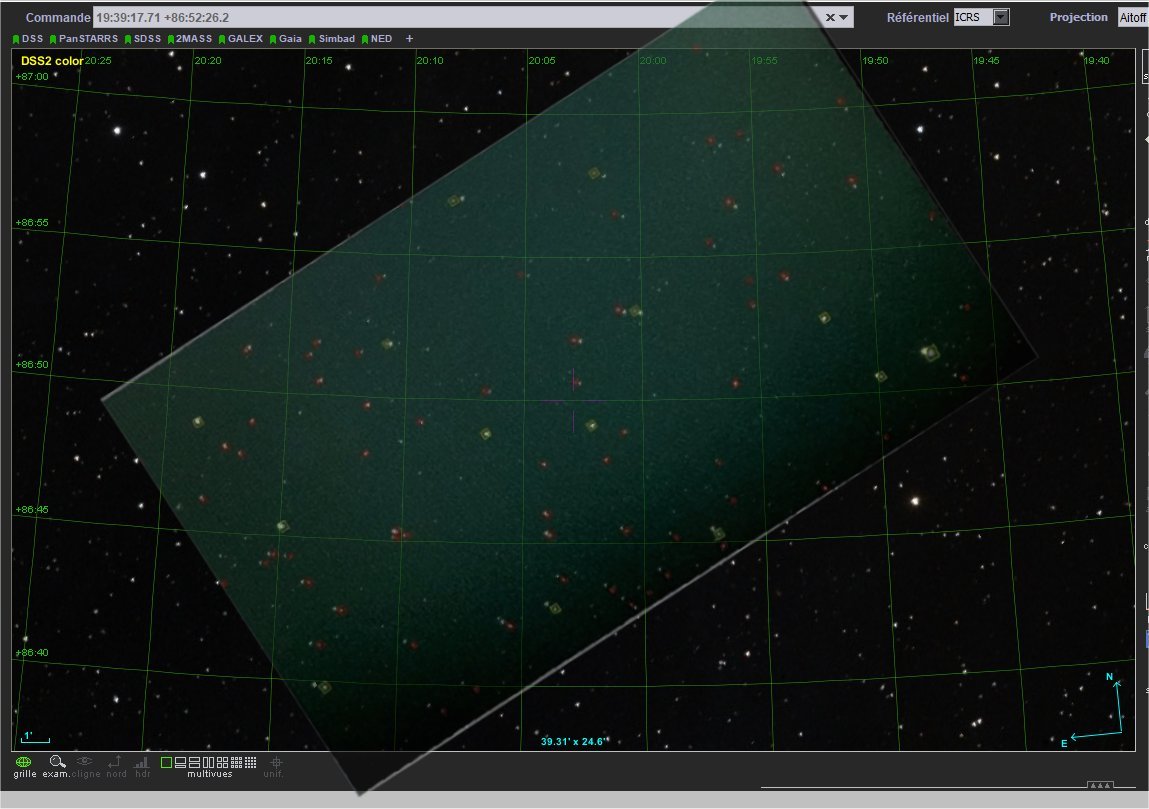Click the +86:50 declination grid label
The image size is (1149, 809).
pos(32,364)
